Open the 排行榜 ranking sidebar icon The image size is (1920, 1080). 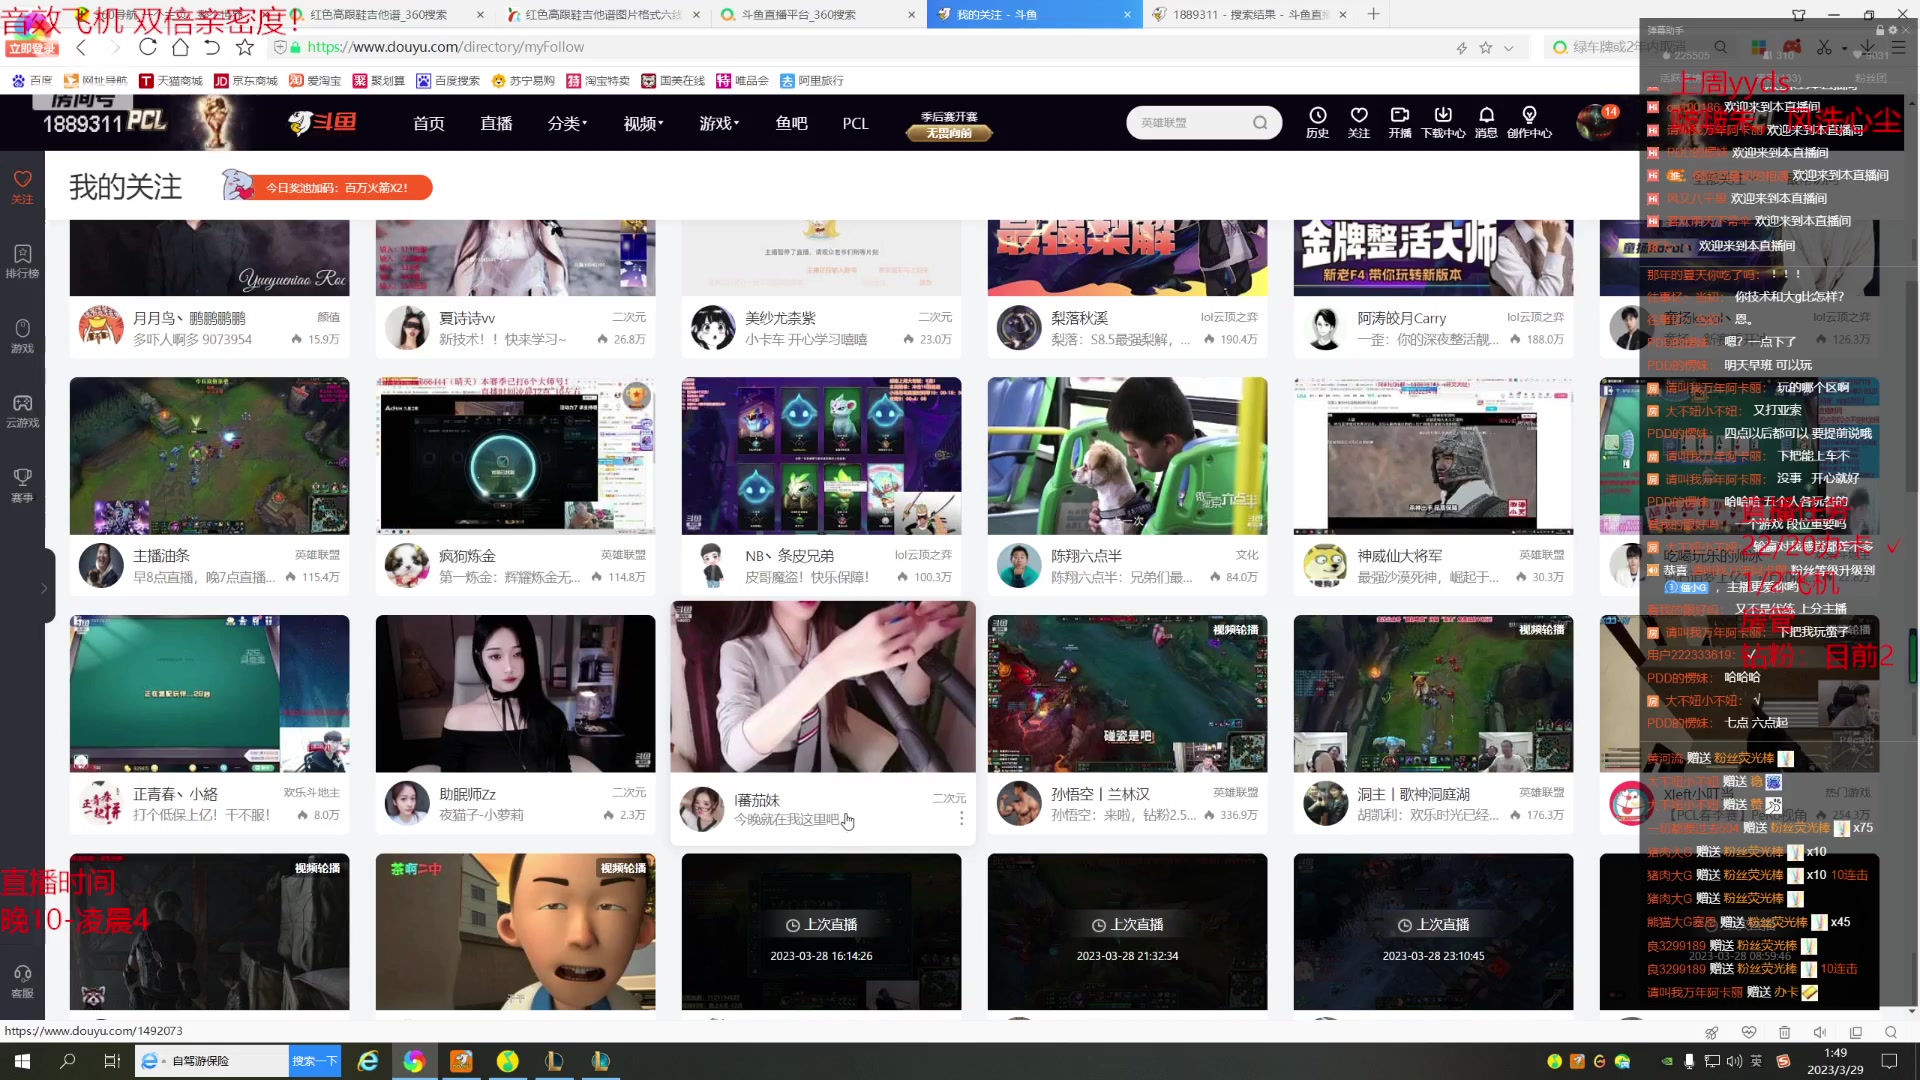pyautogui.click(x=22, y=261)
